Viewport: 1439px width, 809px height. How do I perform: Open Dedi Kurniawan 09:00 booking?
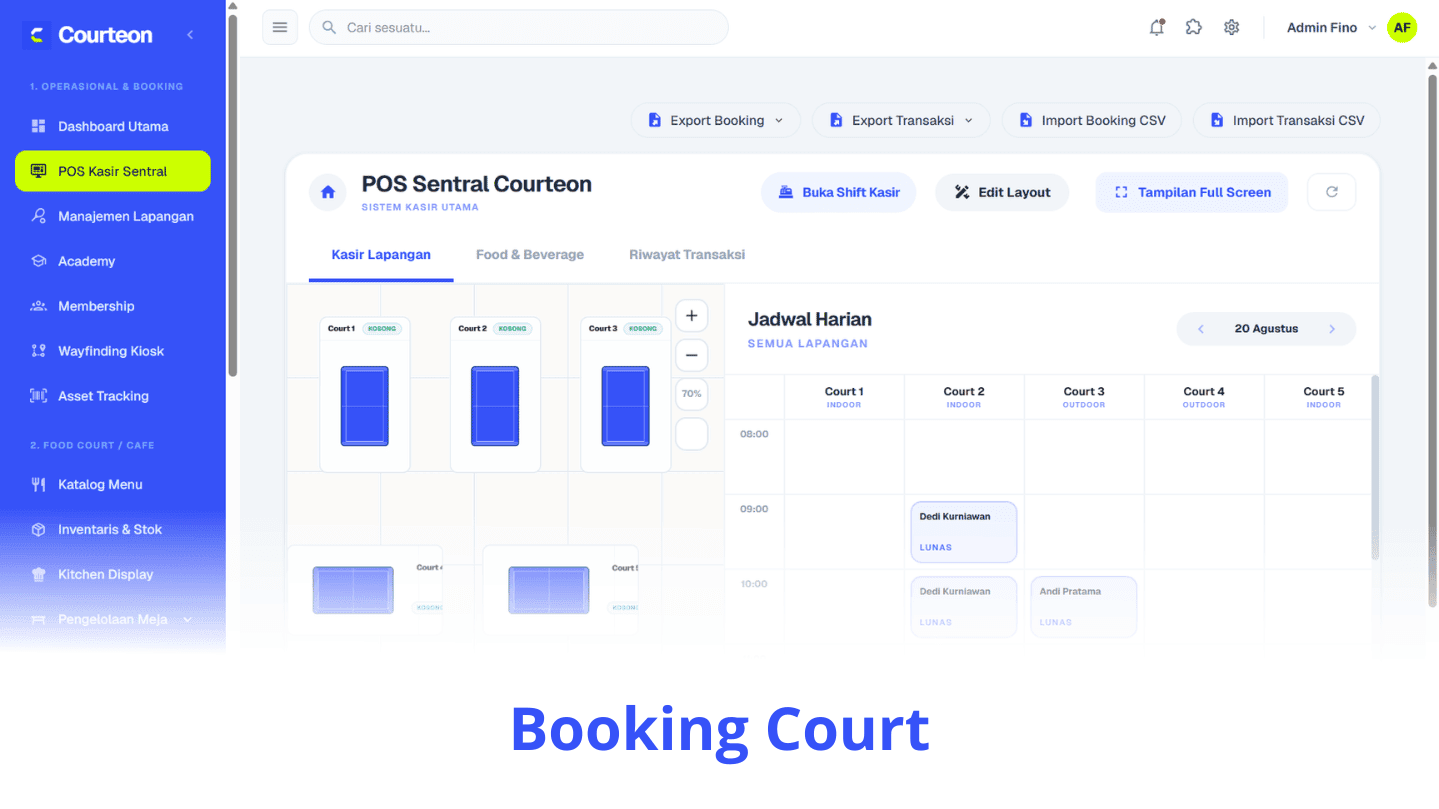pos(964,532)
